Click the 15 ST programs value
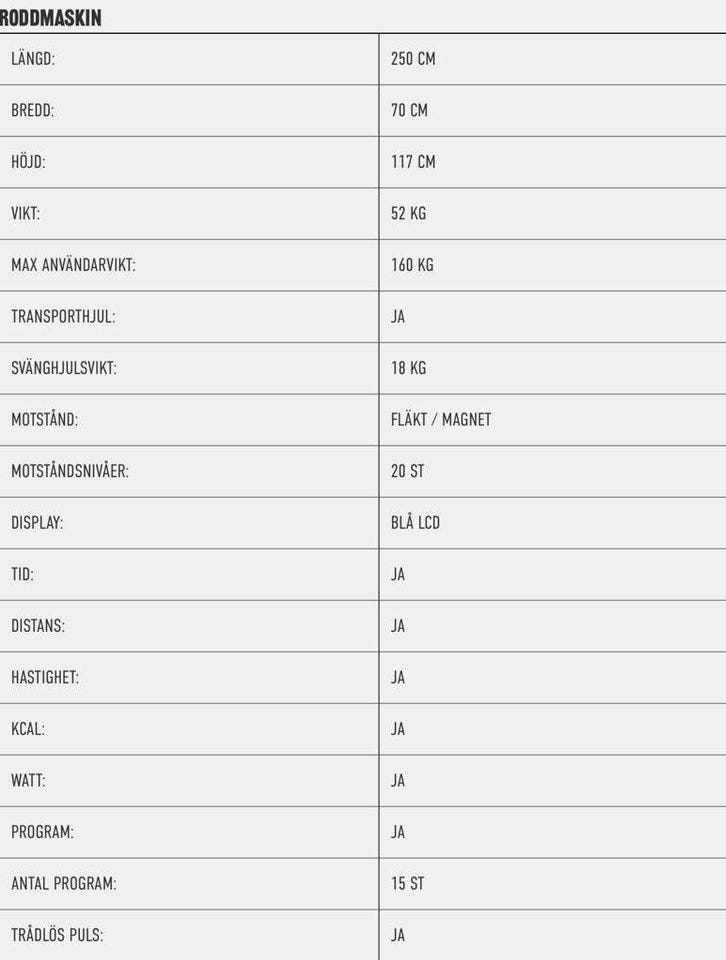Image resolution: width=726 pixels, height=960 pixels. point(407,884)
